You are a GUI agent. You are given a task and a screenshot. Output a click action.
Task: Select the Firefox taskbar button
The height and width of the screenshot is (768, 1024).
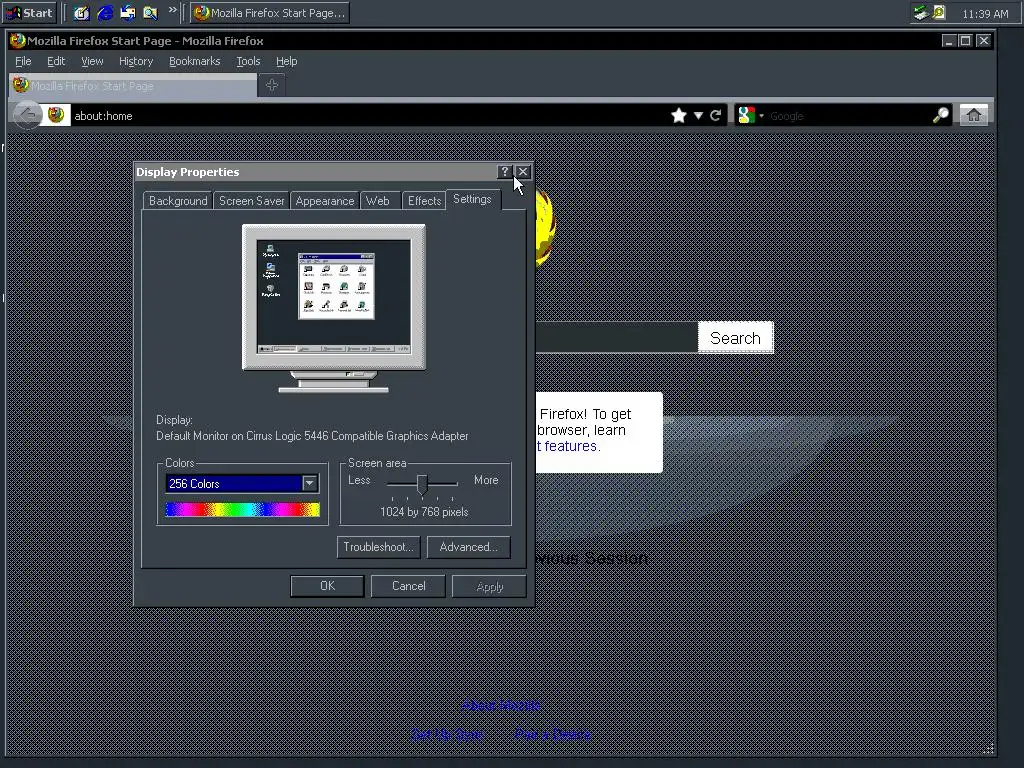[x=270, y=13]
